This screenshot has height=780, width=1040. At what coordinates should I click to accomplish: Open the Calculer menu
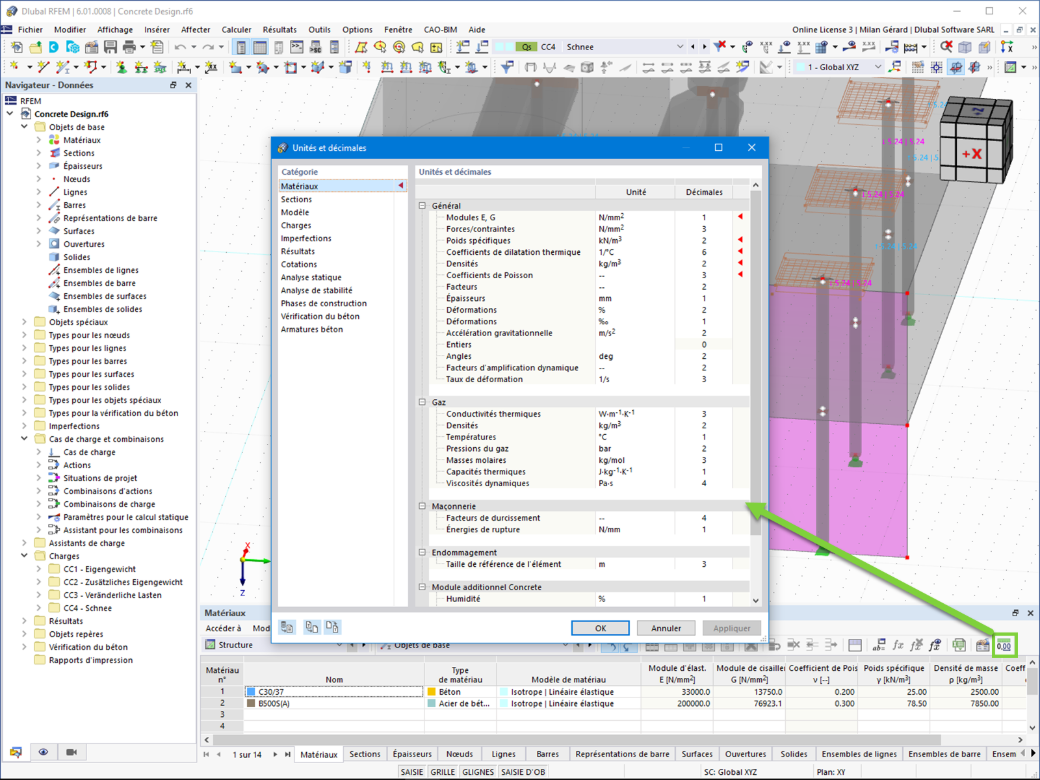(x=236, y=30)
